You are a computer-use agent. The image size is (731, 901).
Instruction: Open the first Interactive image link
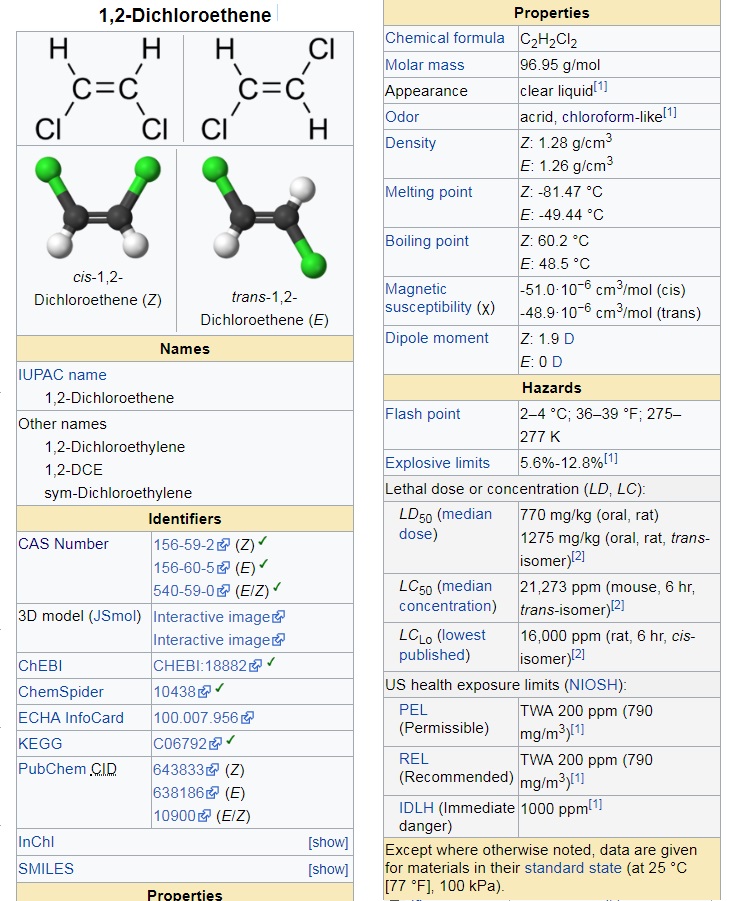point(218,617)
